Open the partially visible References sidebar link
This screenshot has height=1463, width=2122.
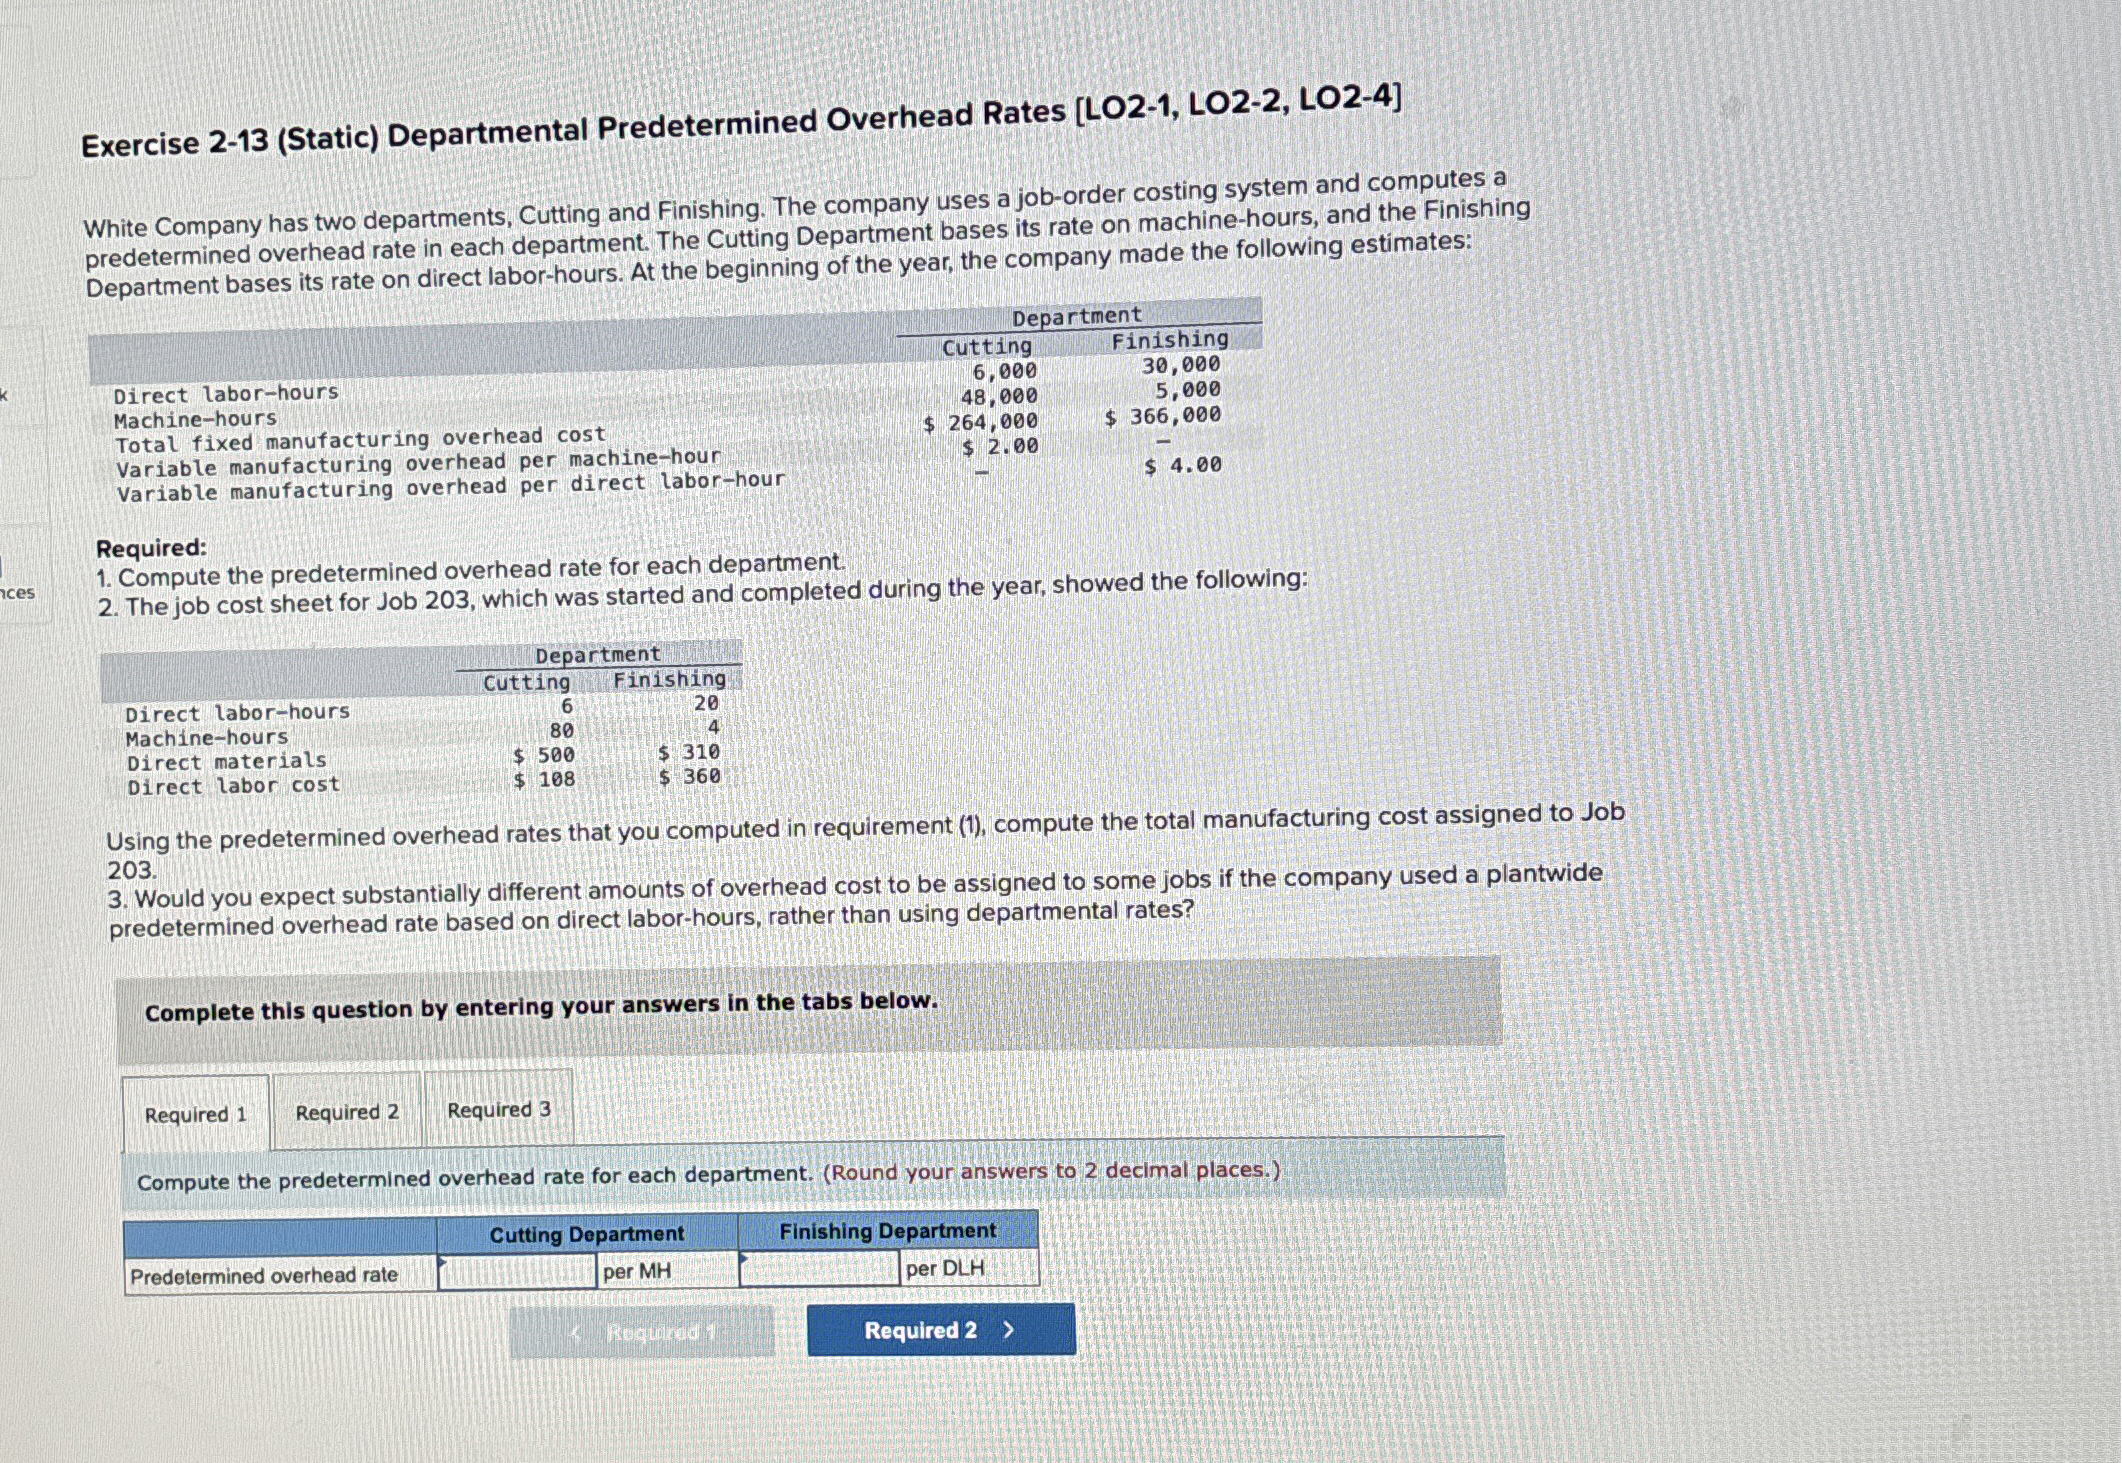click(x=18, y=593)
